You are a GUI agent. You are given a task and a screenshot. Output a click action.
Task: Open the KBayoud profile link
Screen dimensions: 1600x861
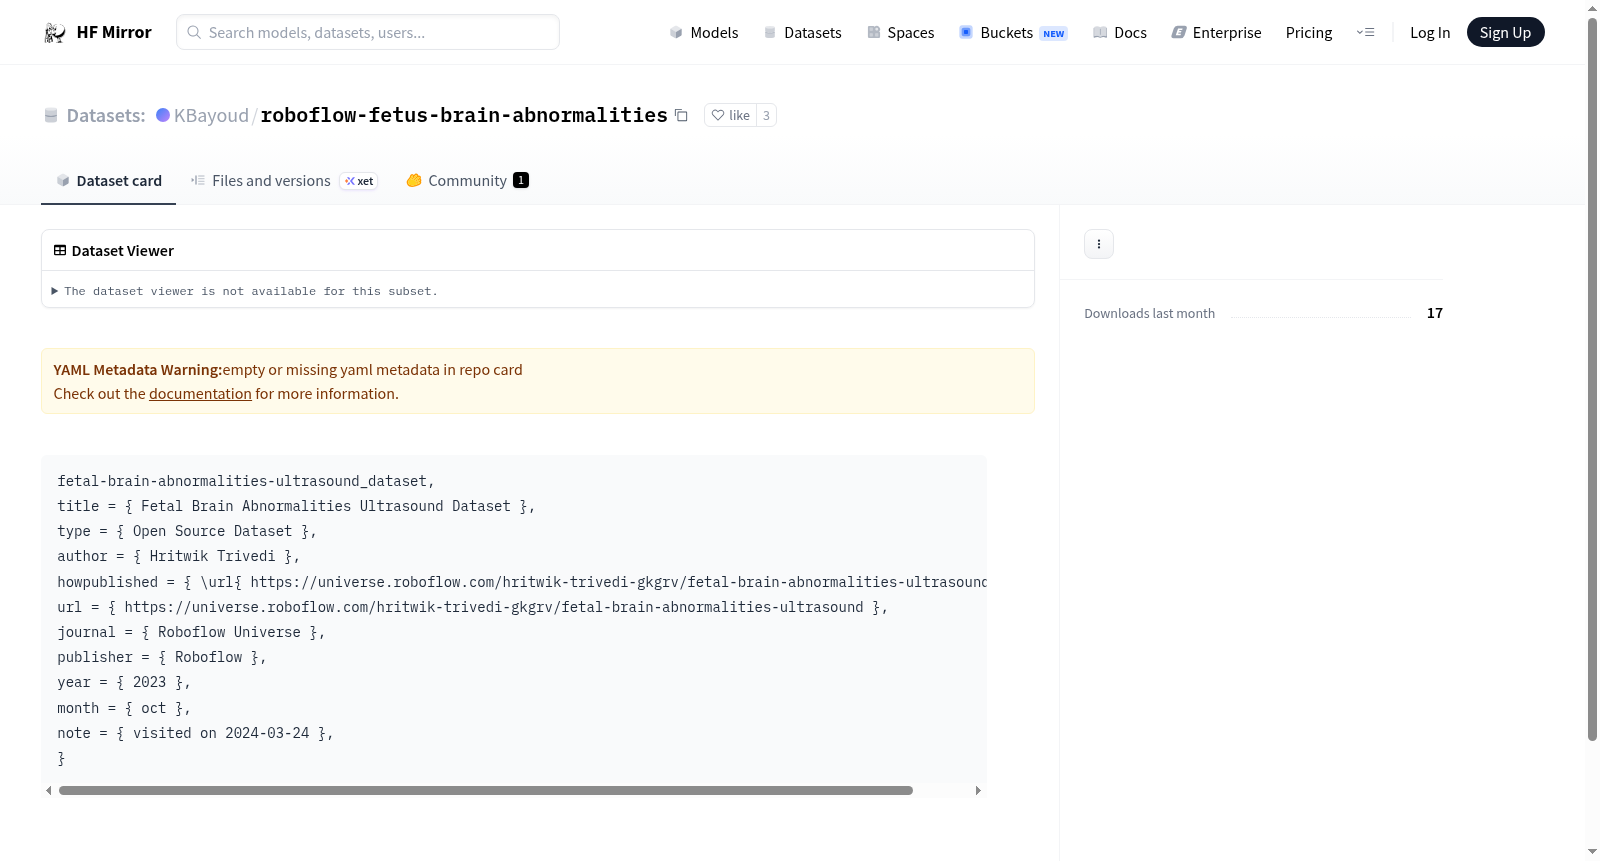coord(211,115)
